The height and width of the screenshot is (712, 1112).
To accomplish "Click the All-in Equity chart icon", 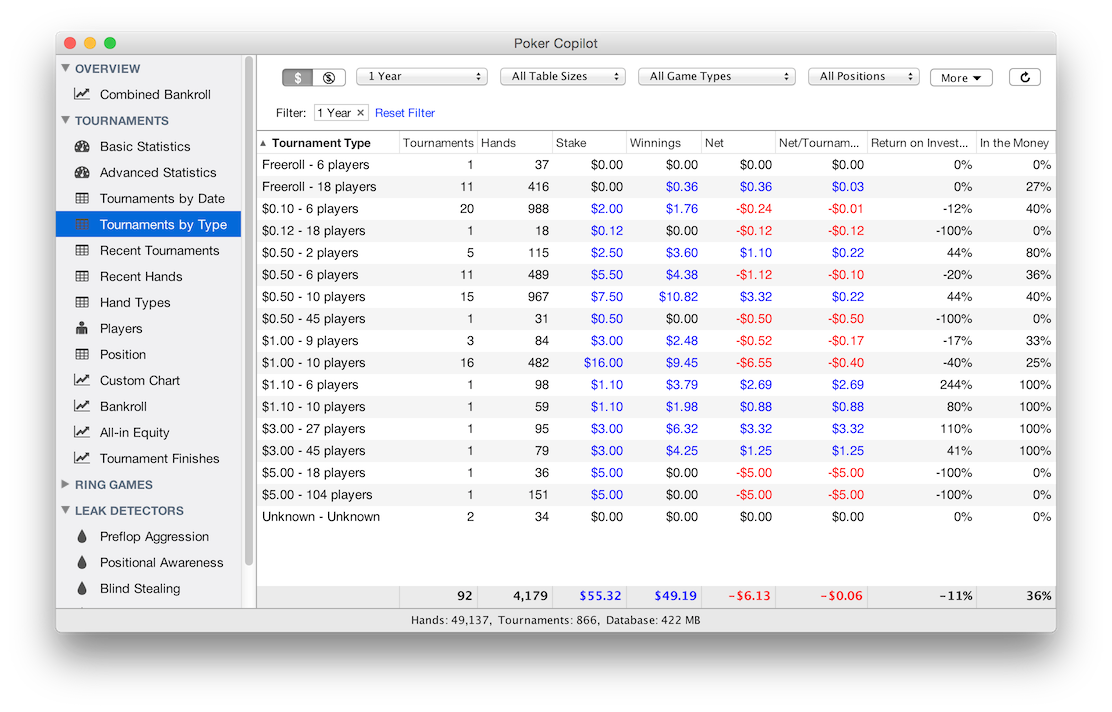I will pyautogui.click(x=82, y=432).
